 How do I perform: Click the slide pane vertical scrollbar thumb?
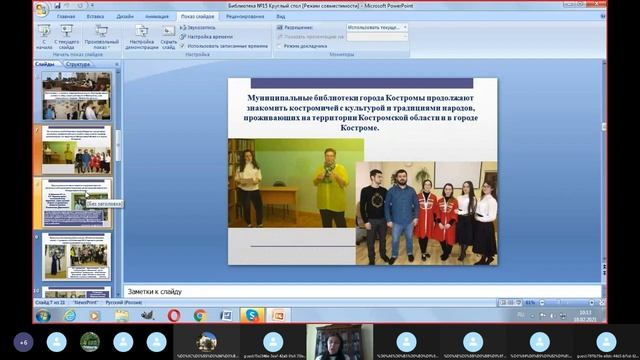(x=118, y=145)
